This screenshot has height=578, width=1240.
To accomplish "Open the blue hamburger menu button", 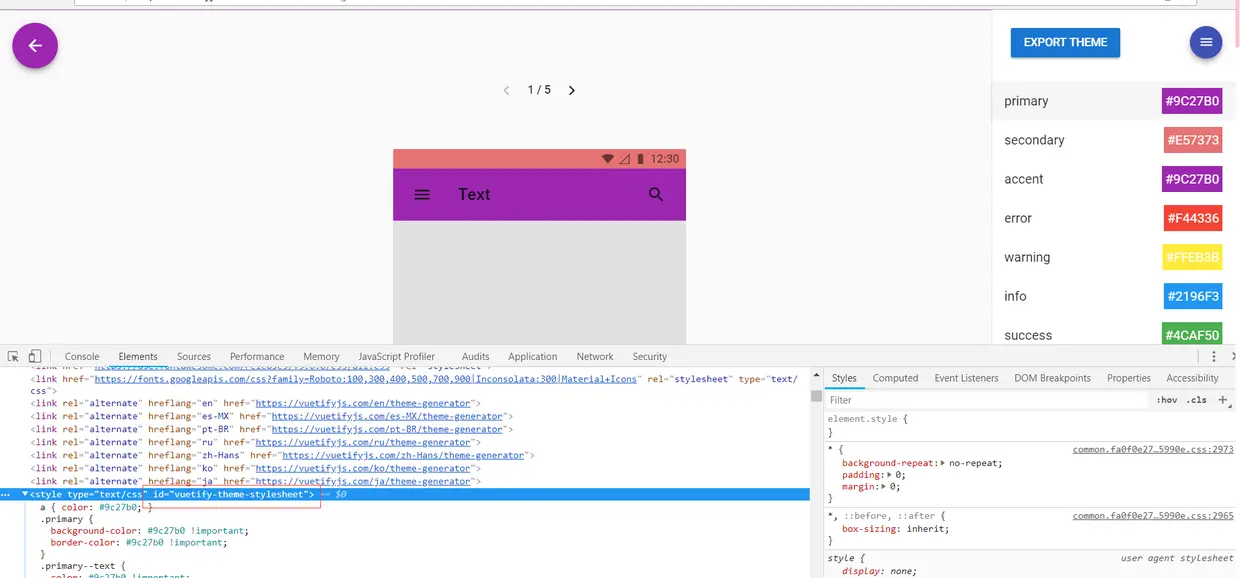I will click(1206, 42).
